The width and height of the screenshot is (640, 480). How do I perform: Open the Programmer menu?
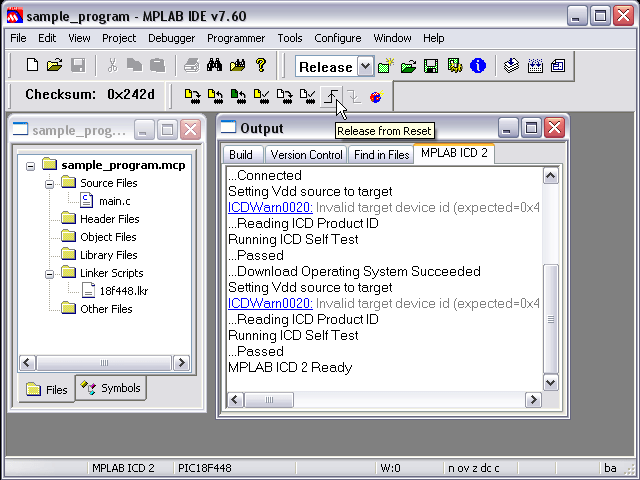coord(236,38)
